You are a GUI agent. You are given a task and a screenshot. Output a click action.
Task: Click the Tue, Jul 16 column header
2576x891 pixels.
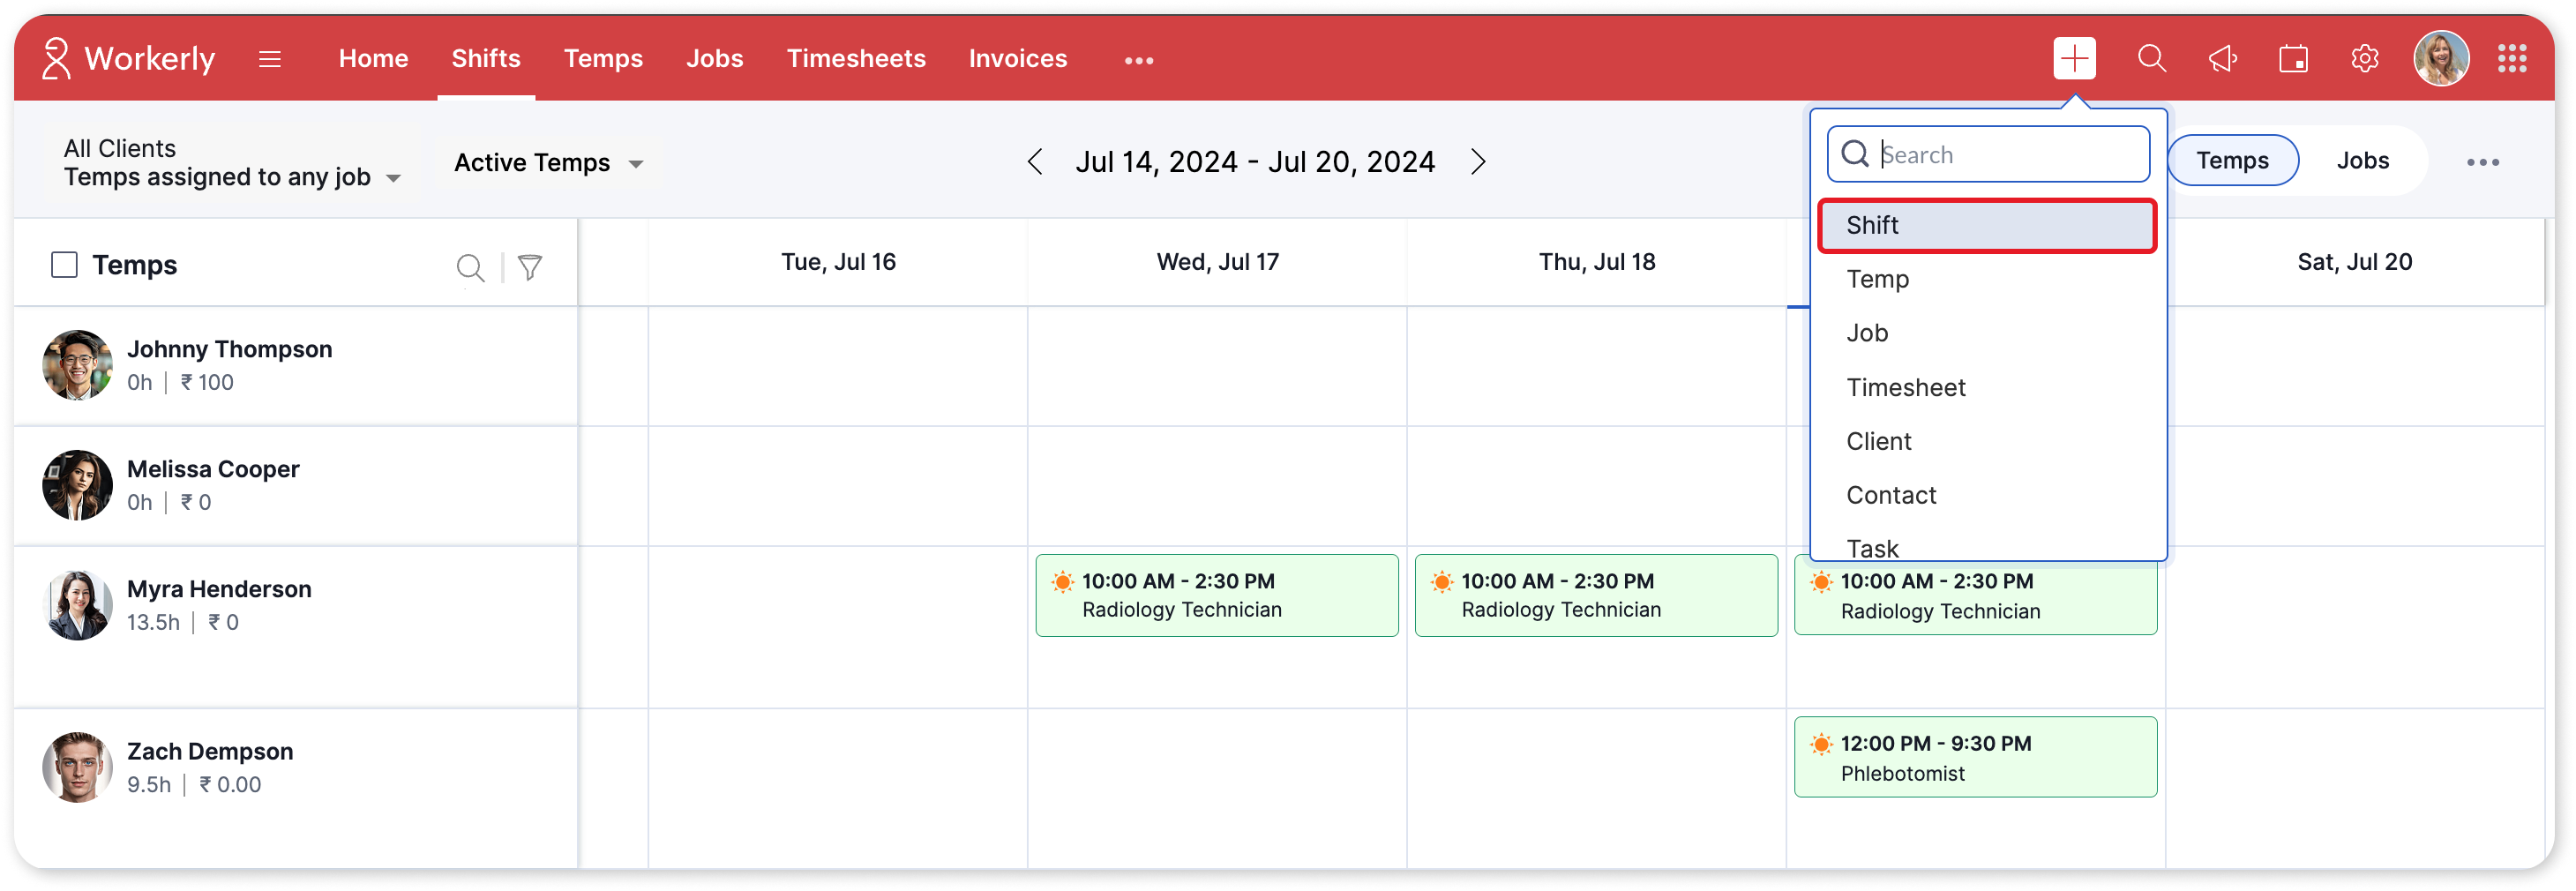[838, 262]
